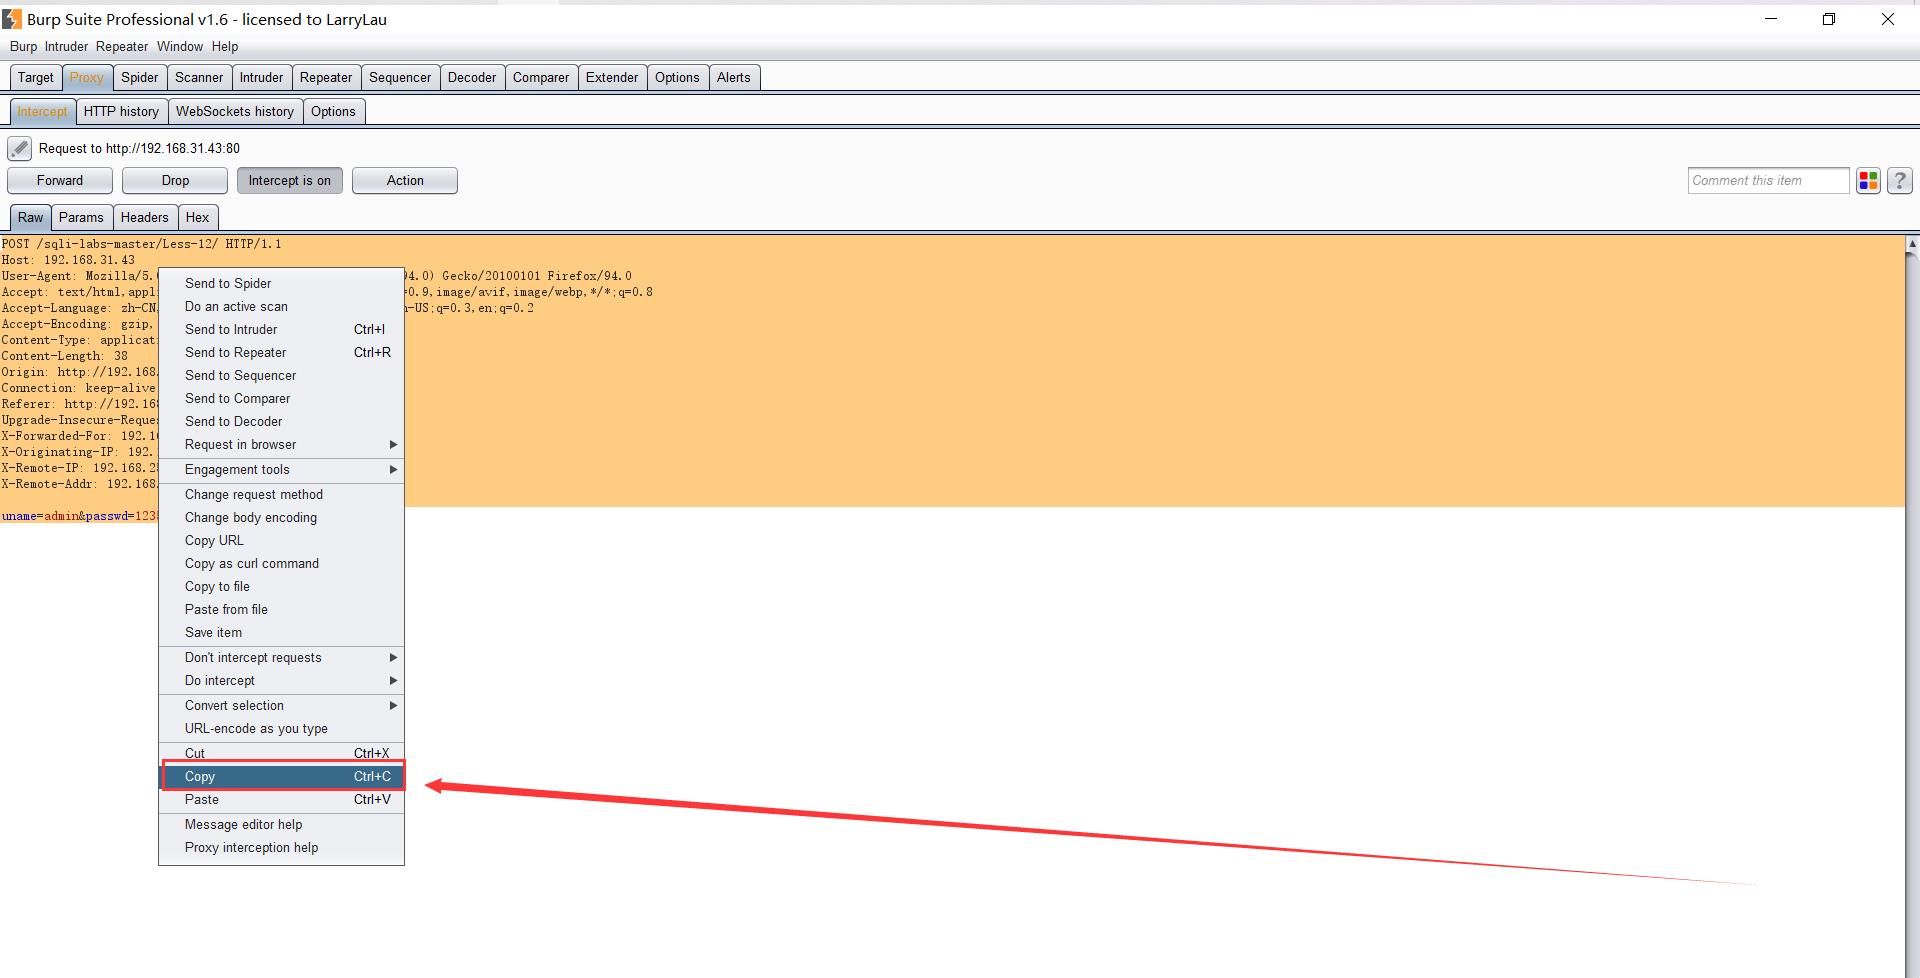Click 'Copy as curl command'

281,564
